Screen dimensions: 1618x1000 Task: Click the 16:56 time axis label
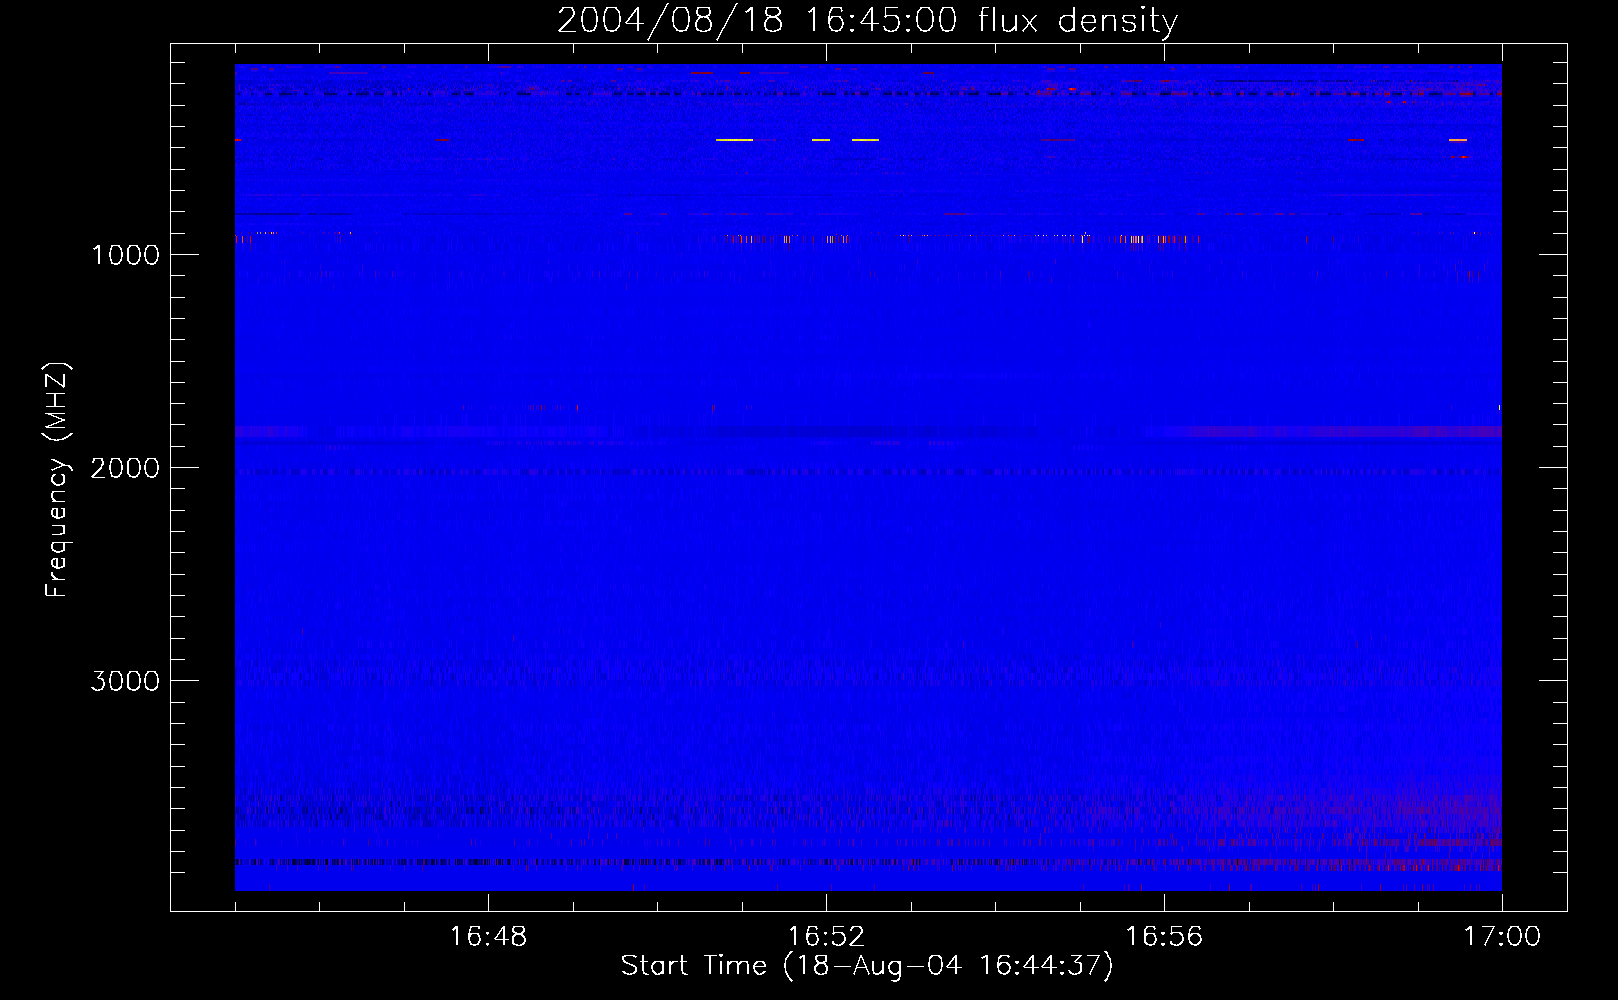coord(1164,936)
